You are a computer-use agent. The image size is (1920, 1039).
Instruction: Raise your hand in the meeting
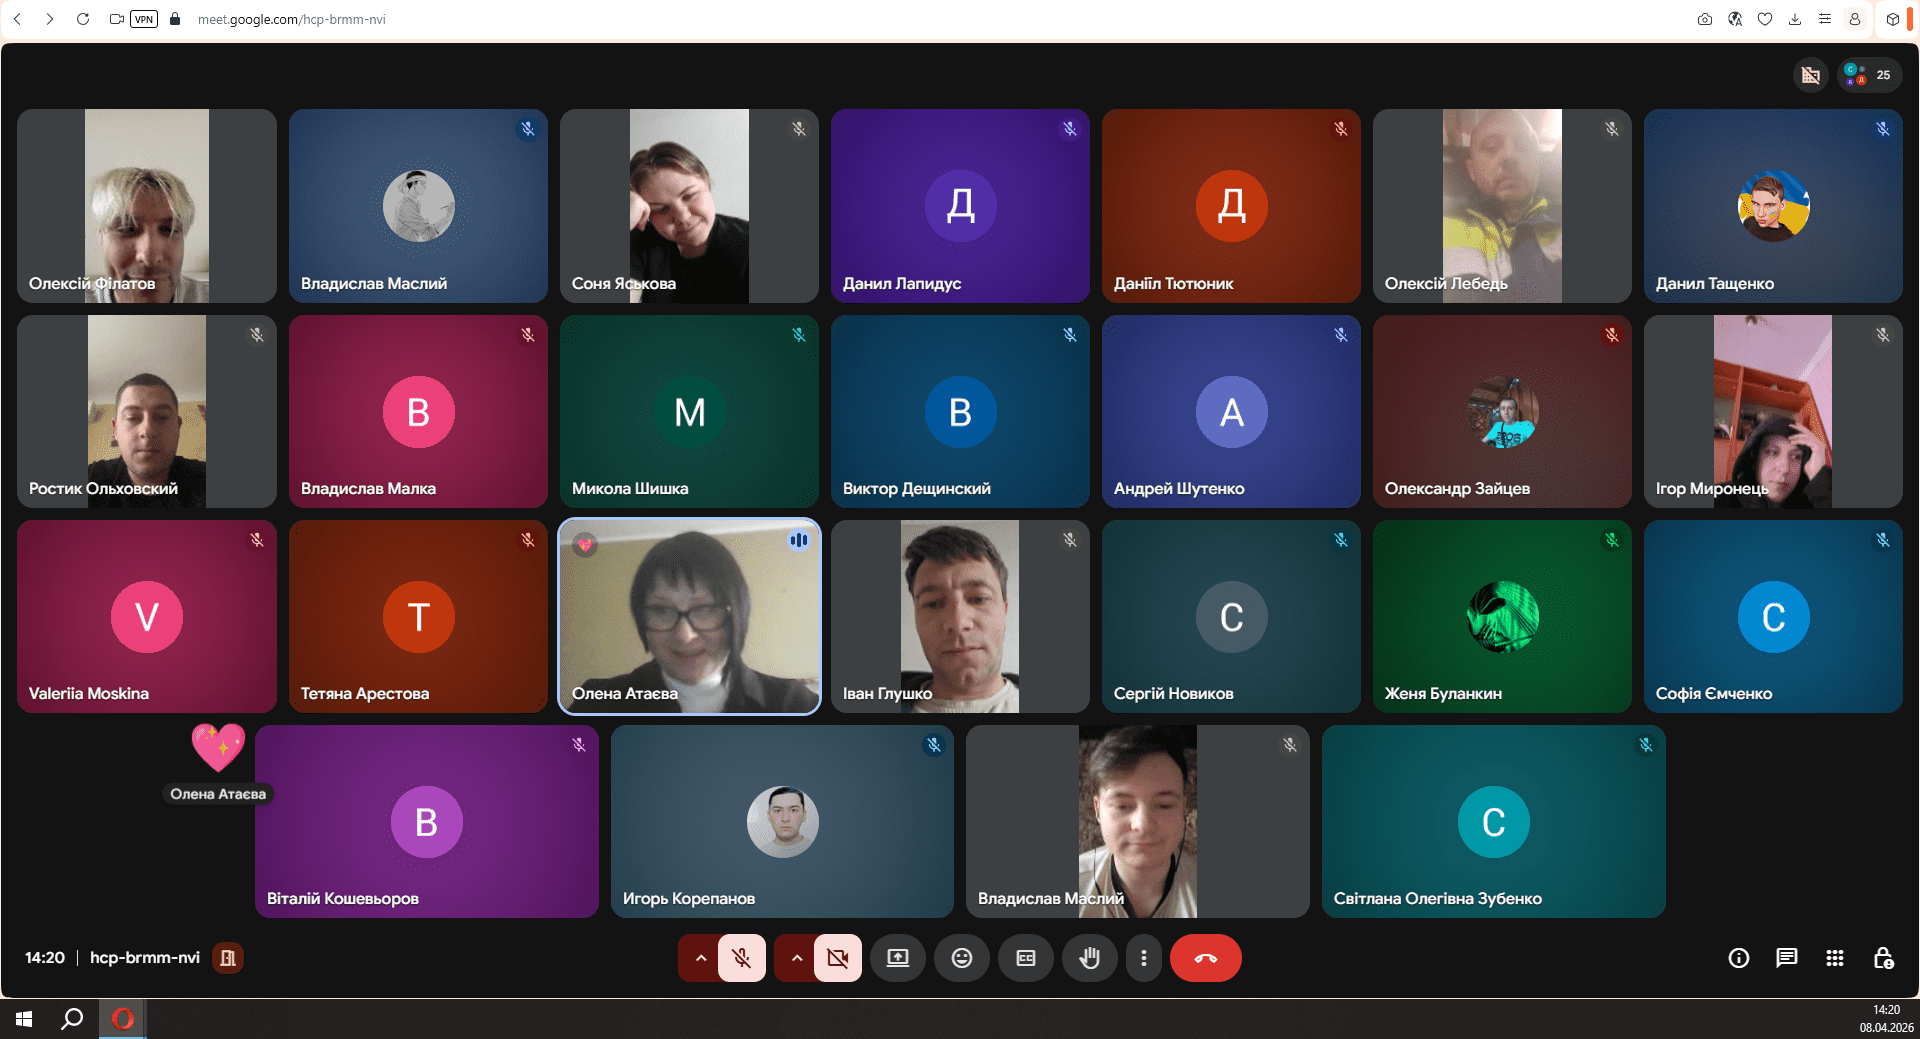1089,958
